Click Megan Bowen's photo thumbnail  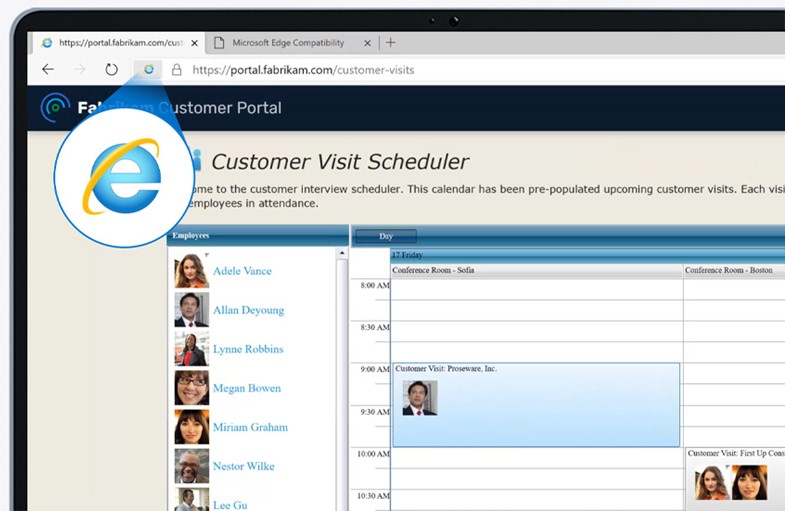(x=192, y=388)
